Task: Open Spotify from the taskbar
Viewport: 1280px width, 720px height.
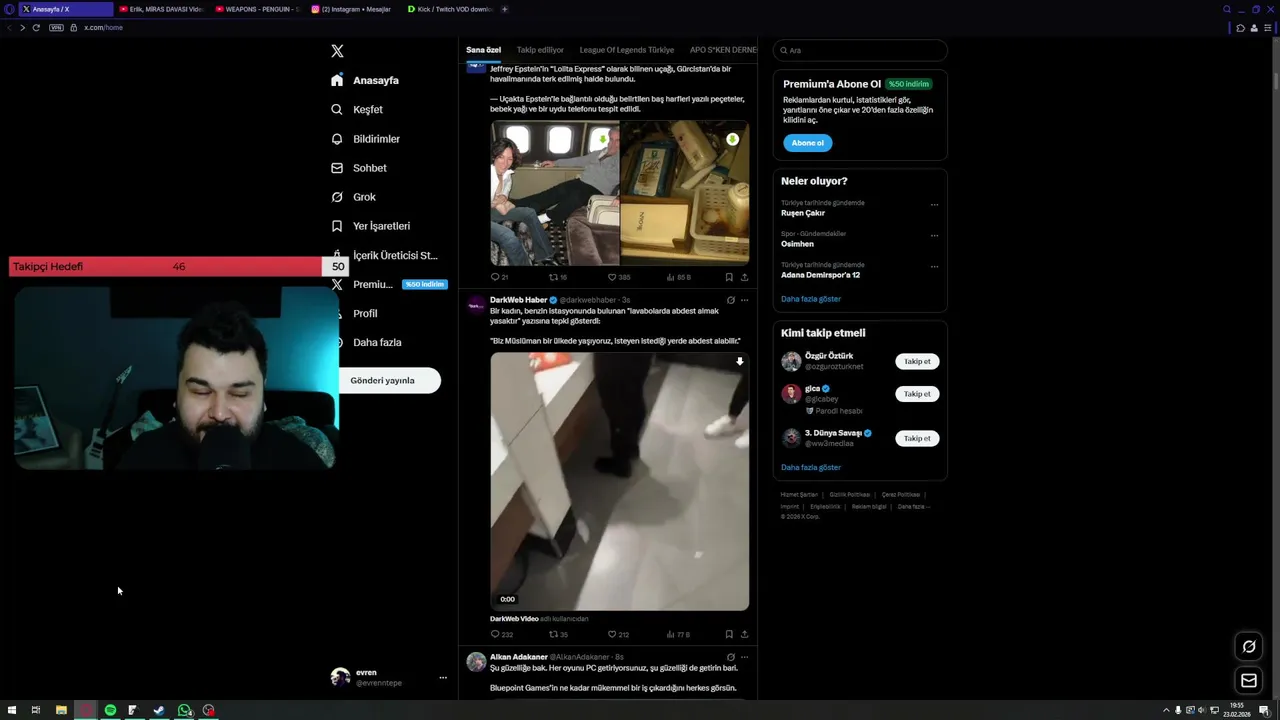Action: point(110,710)
